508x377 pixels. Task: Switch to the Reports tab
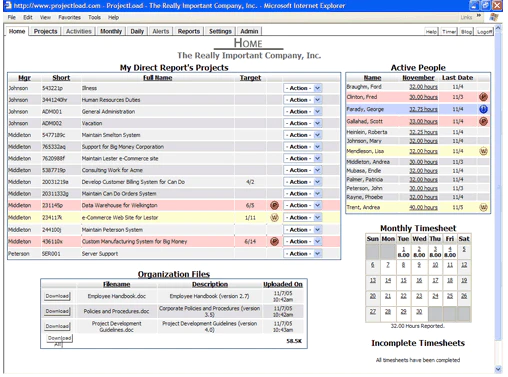coord(189,31)
